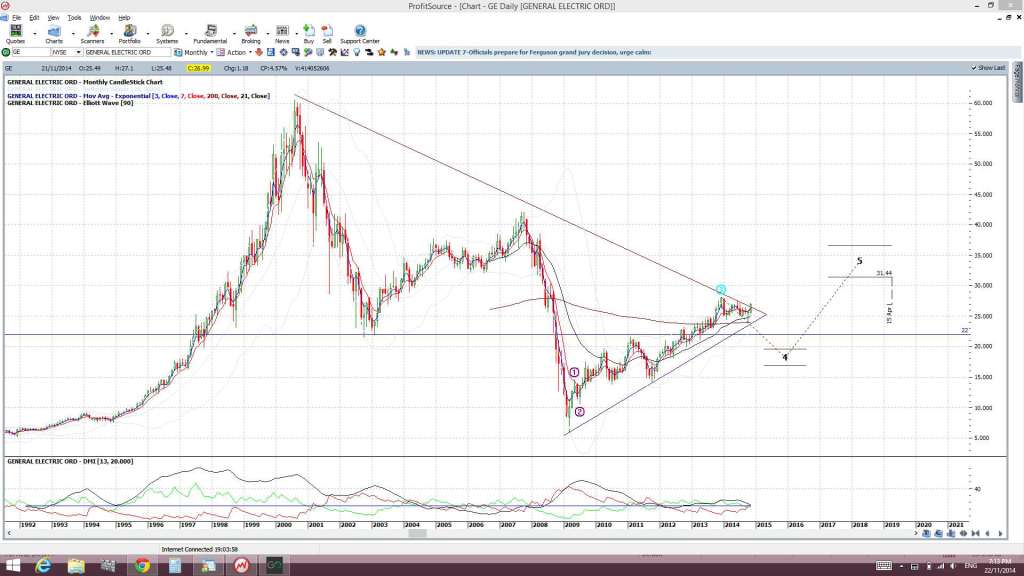This screenshot has width=1024, height=576.
Task: Open the Quotes panel
Action: point(15,34)
